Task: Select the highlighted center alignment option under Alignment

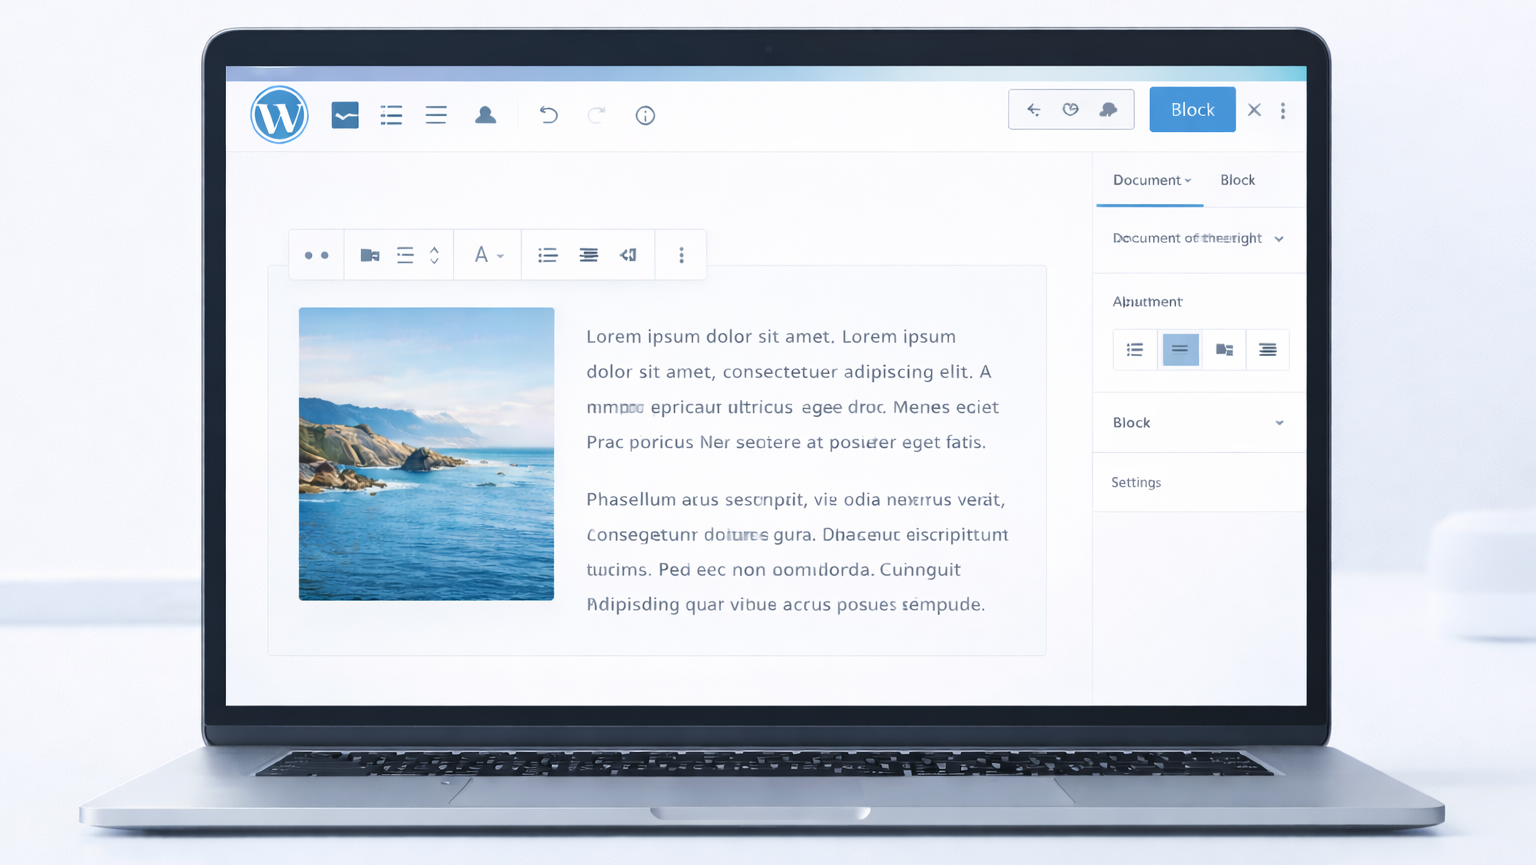Action: click(1180, 349)
